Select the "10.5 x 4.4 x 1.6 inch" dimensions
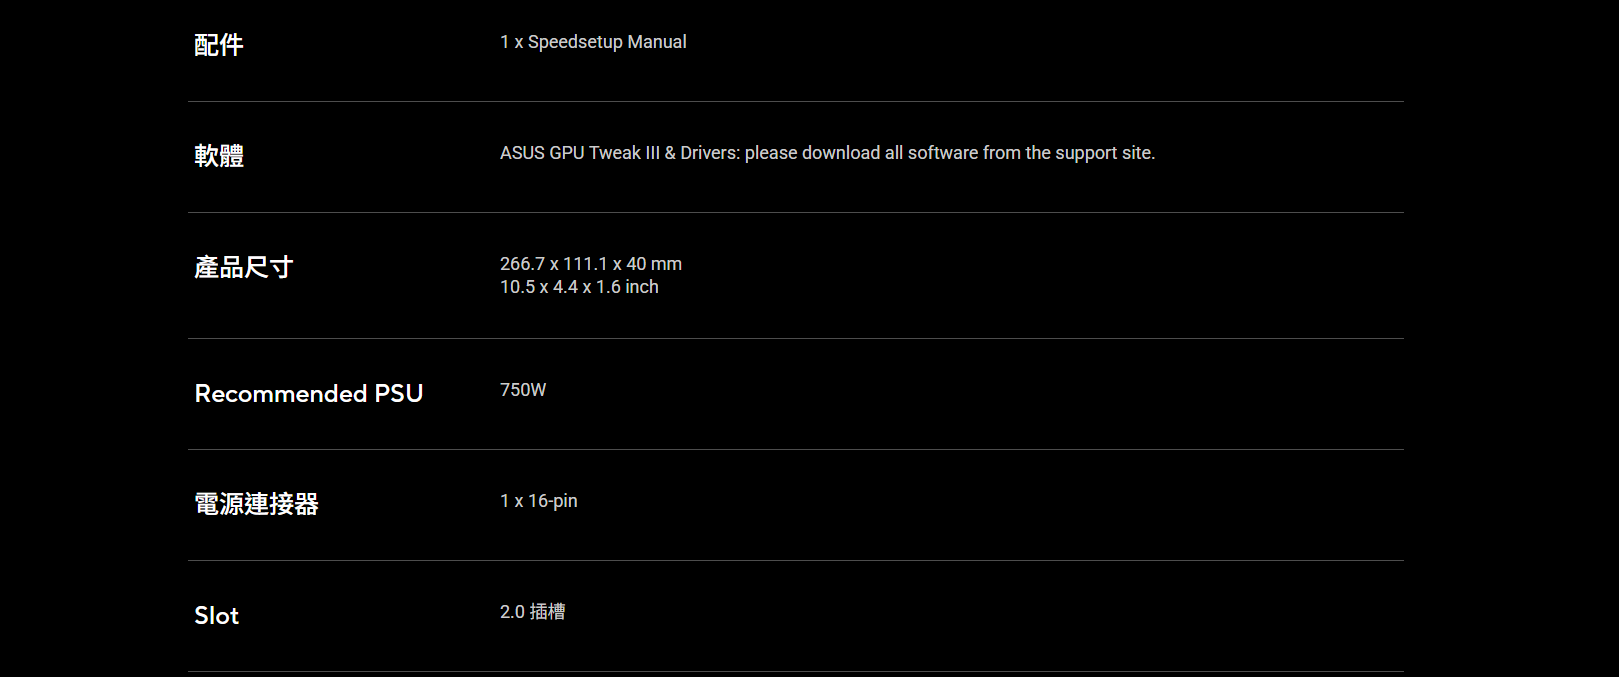Viewport: 1619px width, 677px height. 579,287
